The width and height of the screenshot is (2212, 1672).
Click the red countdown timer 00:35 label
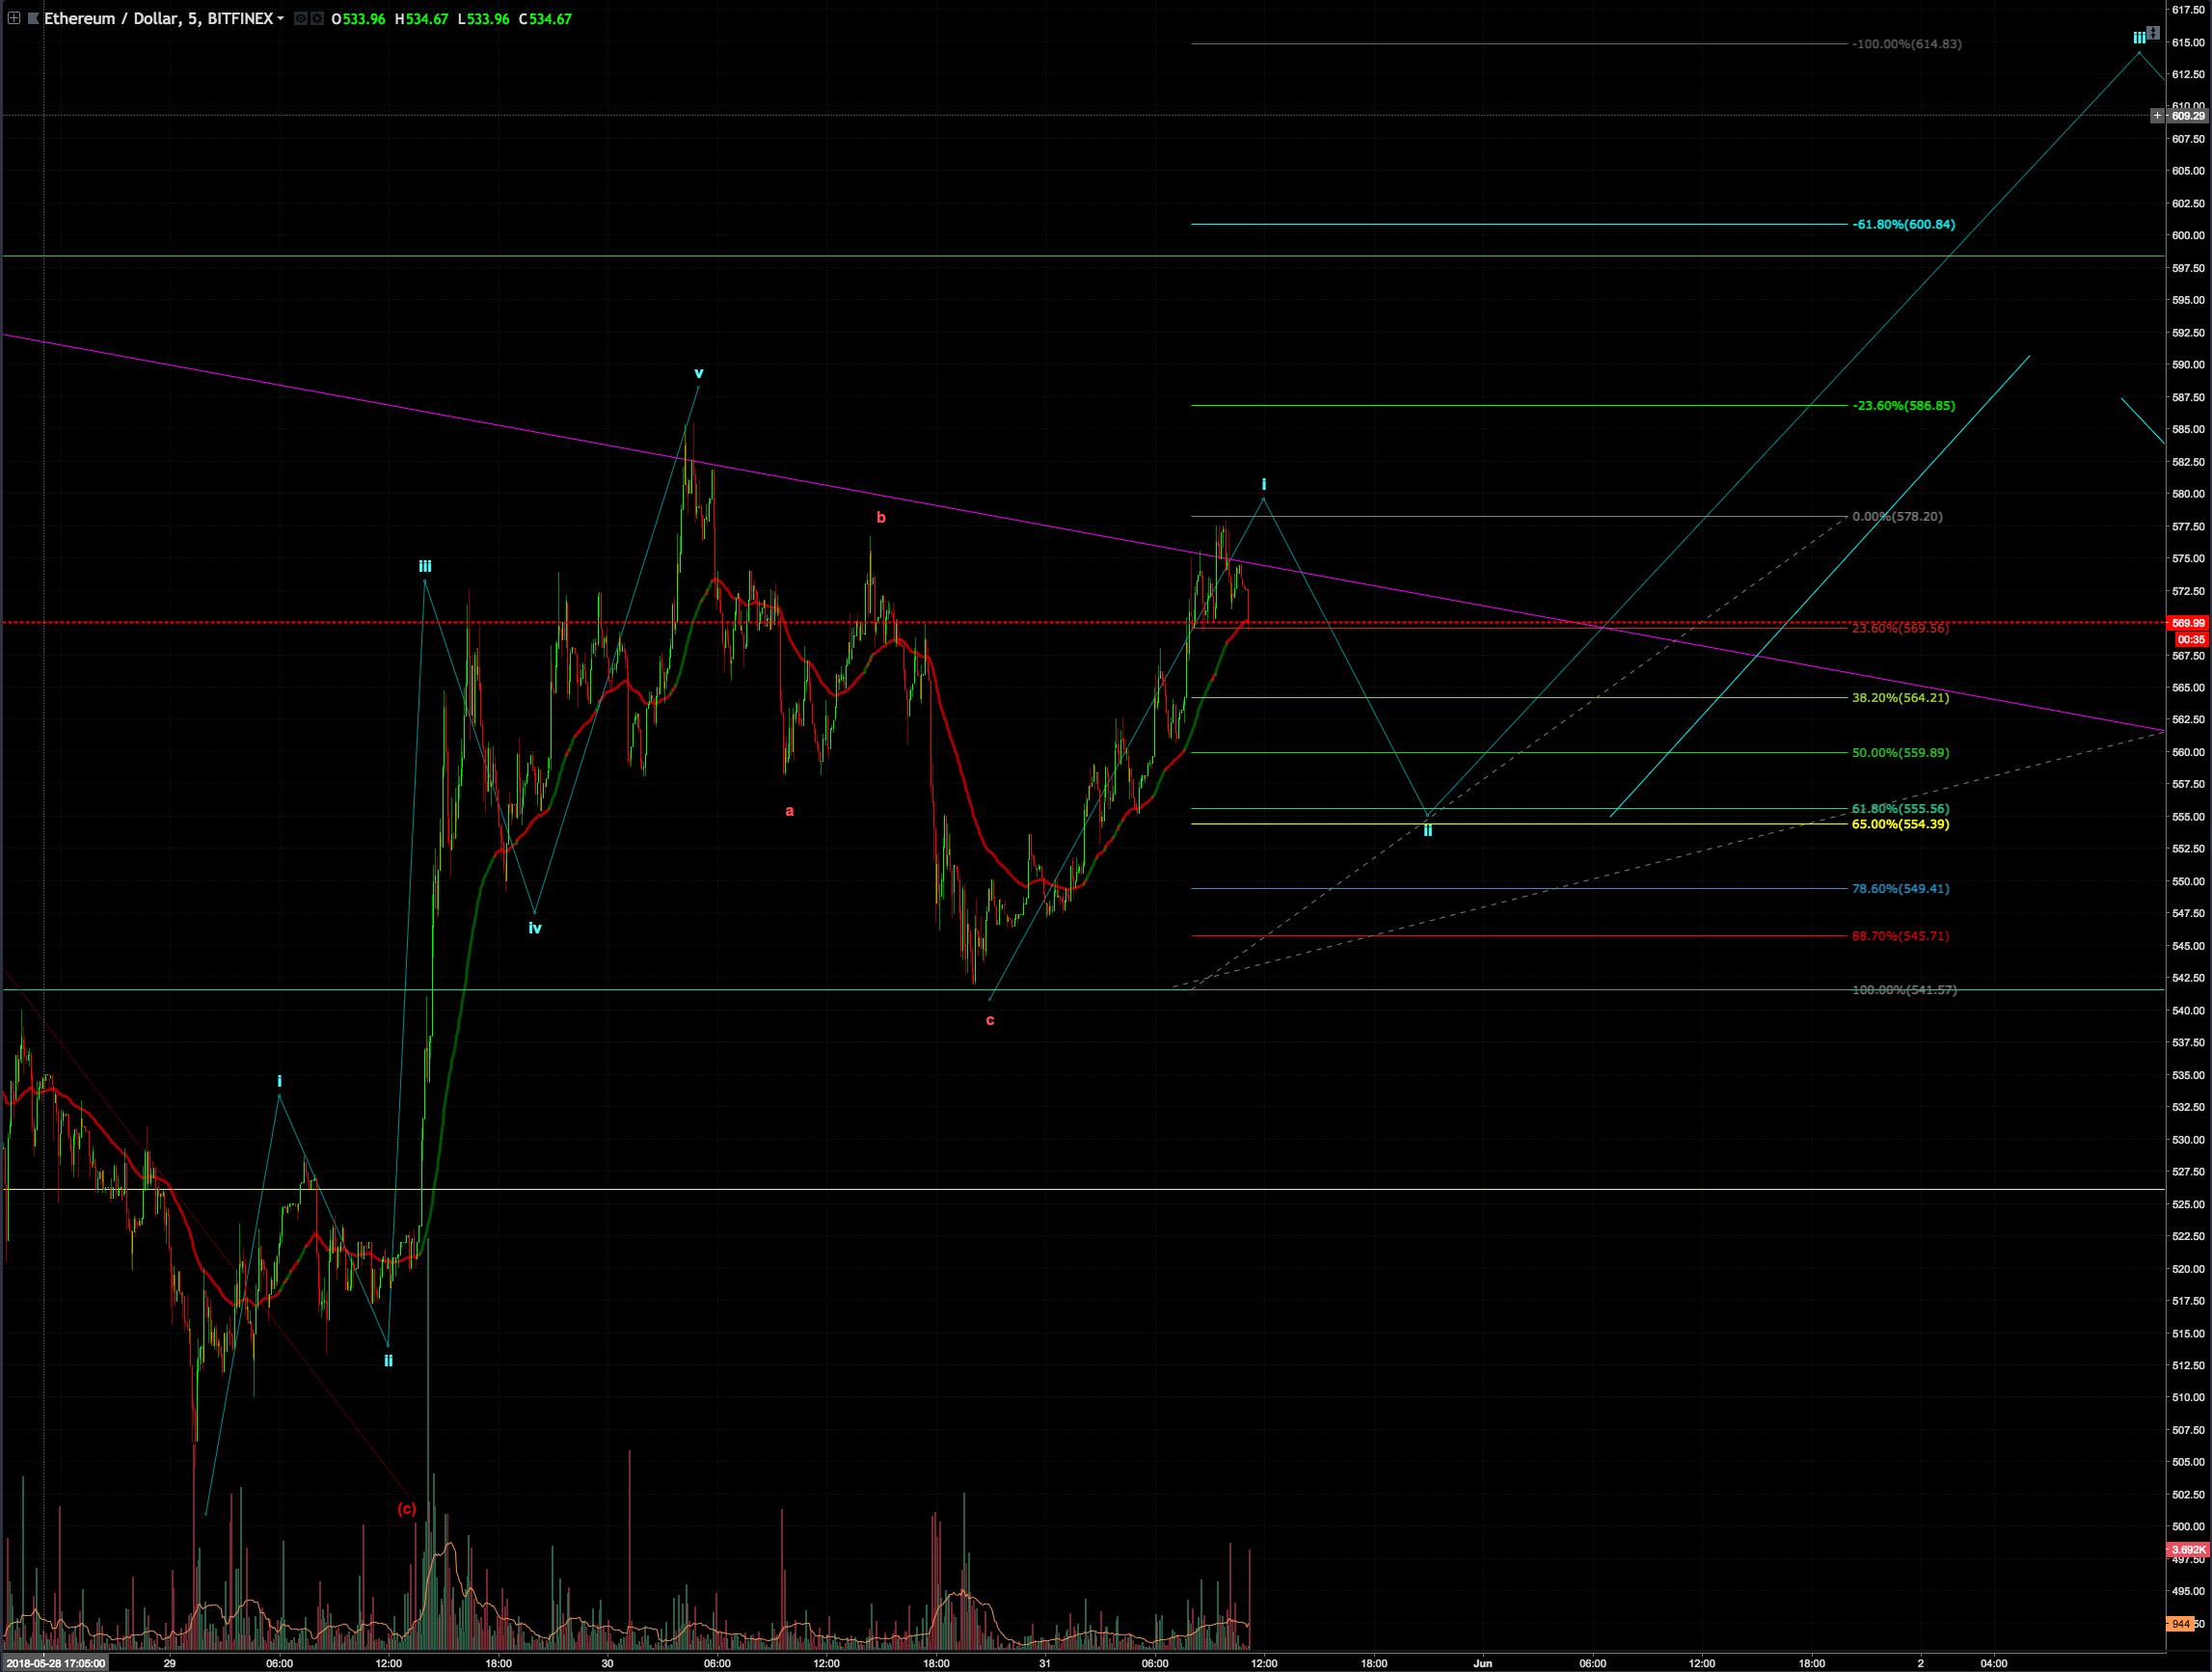point(2190,639)
